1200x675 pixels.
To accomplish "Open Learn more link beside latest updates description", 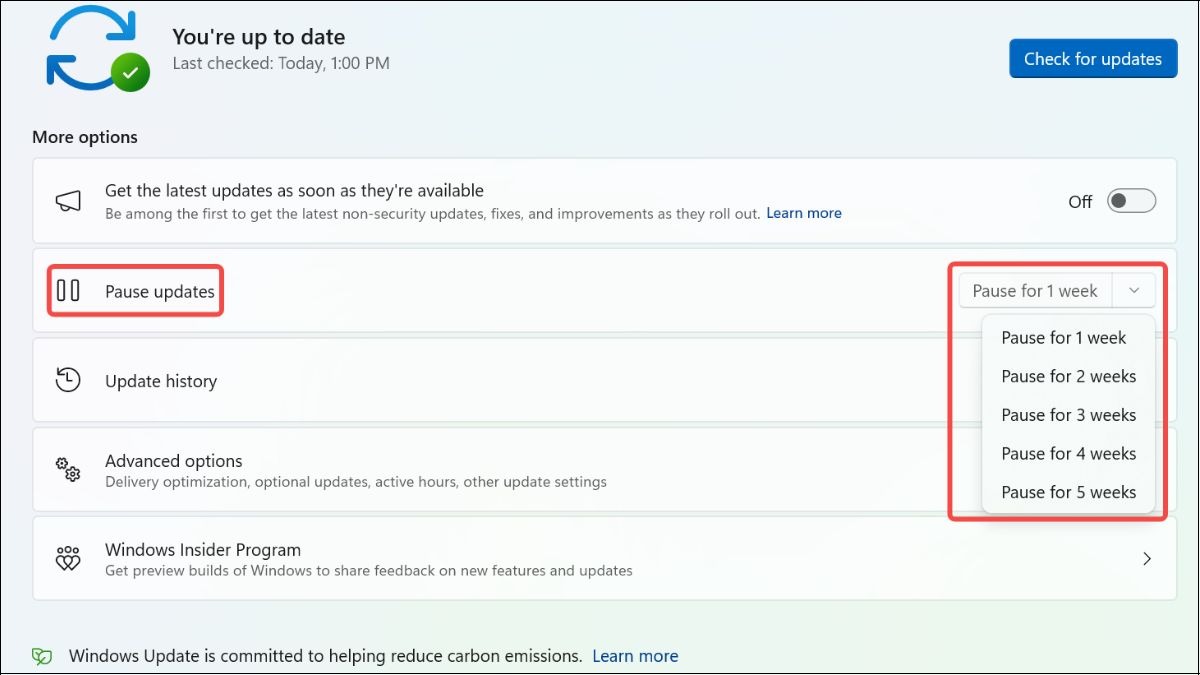I will [804, 213].
